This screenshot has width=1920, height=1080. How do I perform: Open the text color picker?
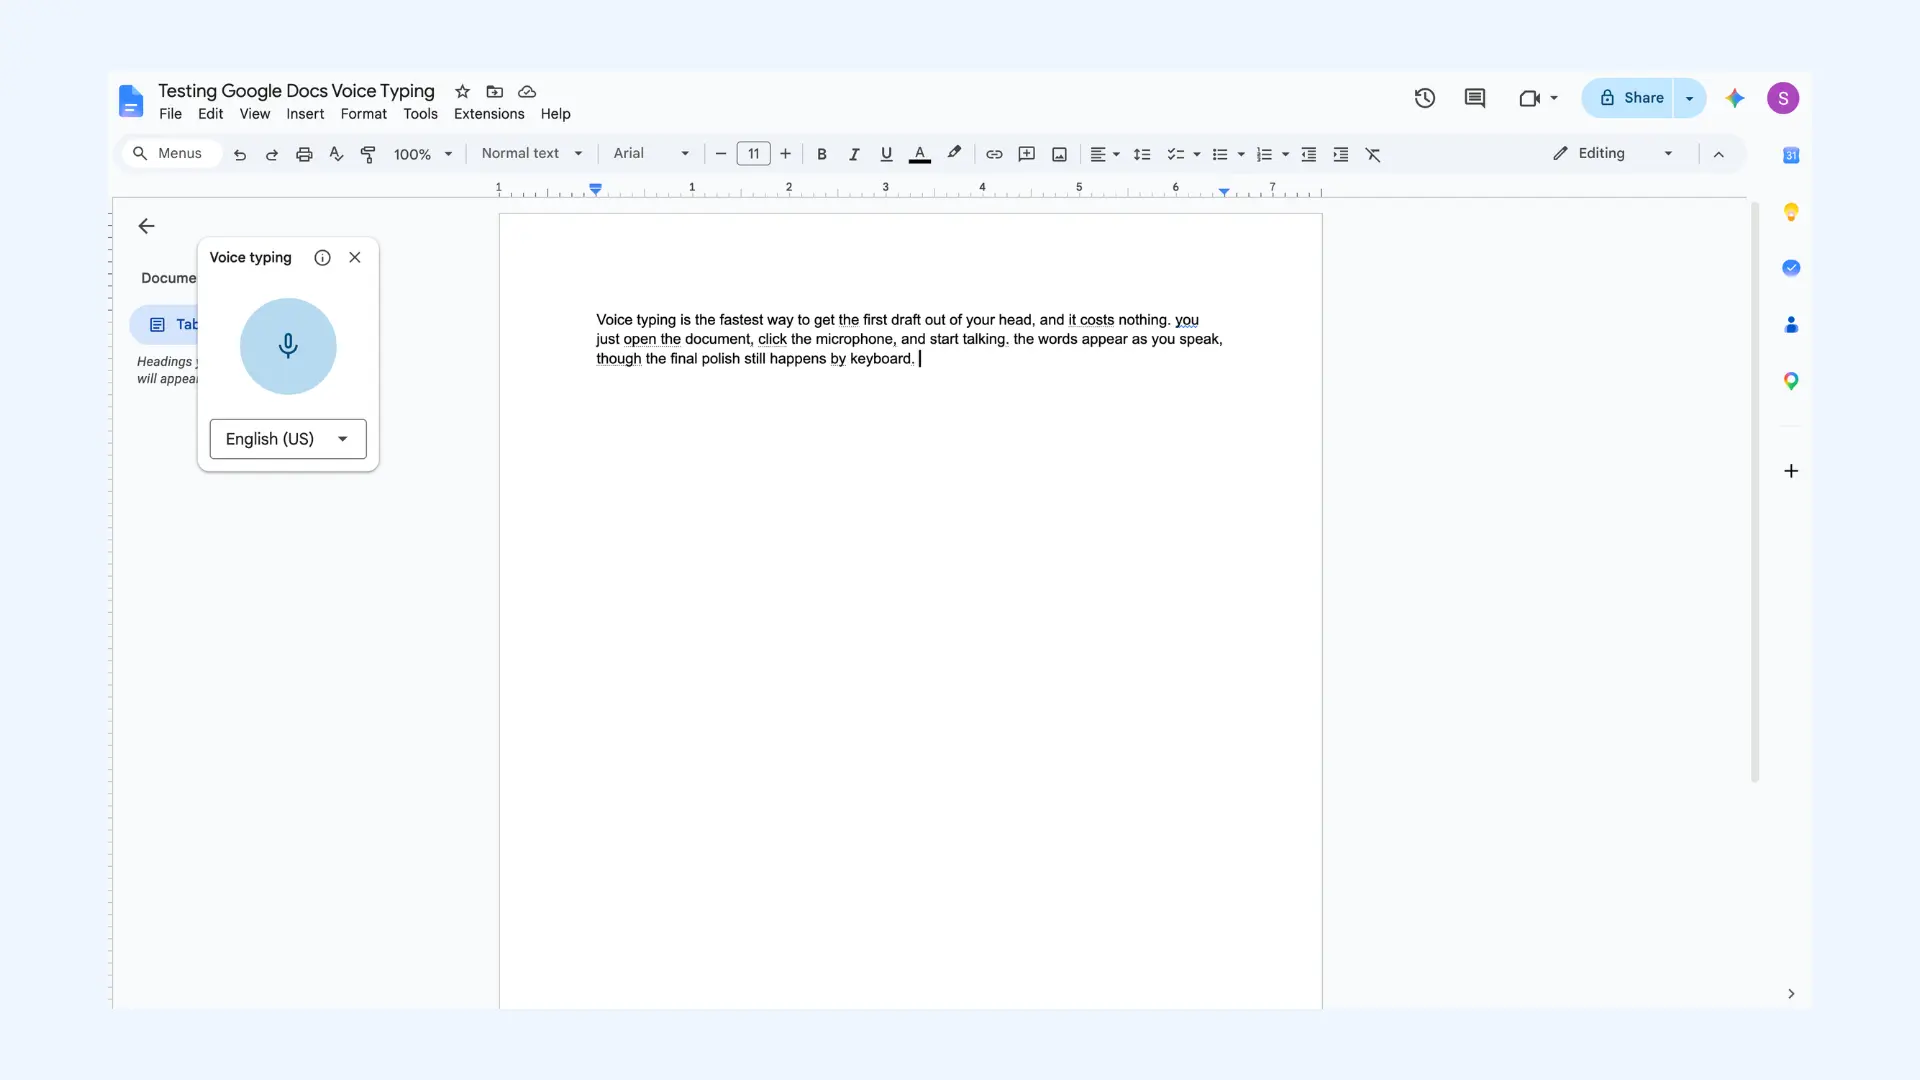click(920, 154)
